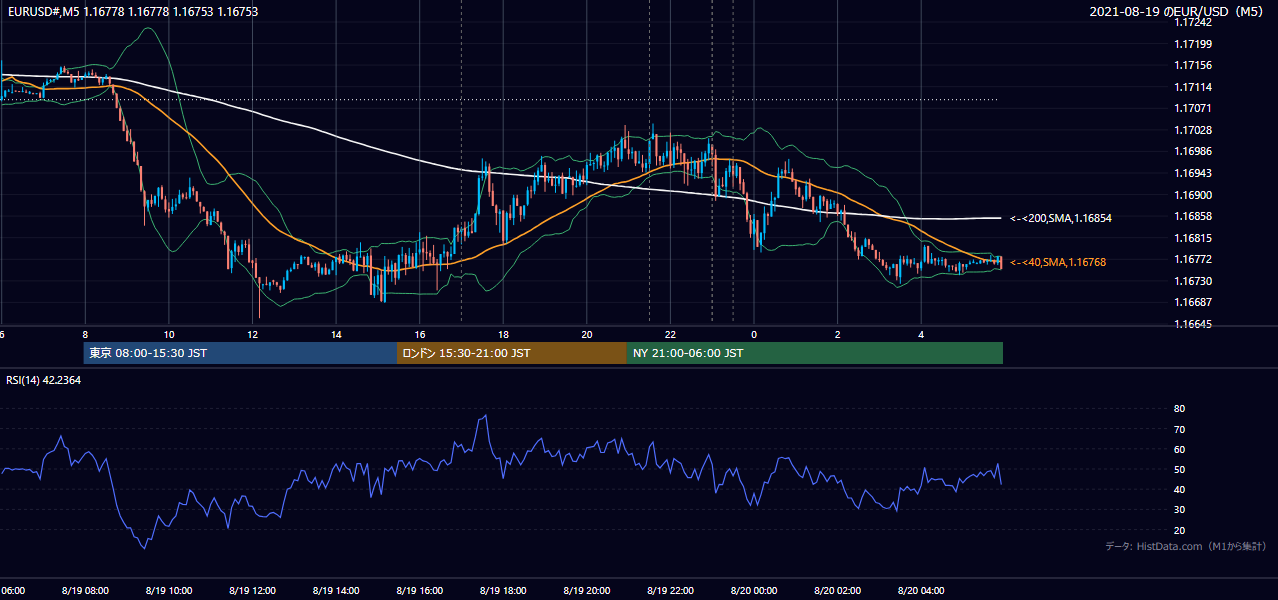Click the RSI(14) 42.2364 indicator label
The height and width of the screenshot is (600, 1278).
(x=44, y=380)
